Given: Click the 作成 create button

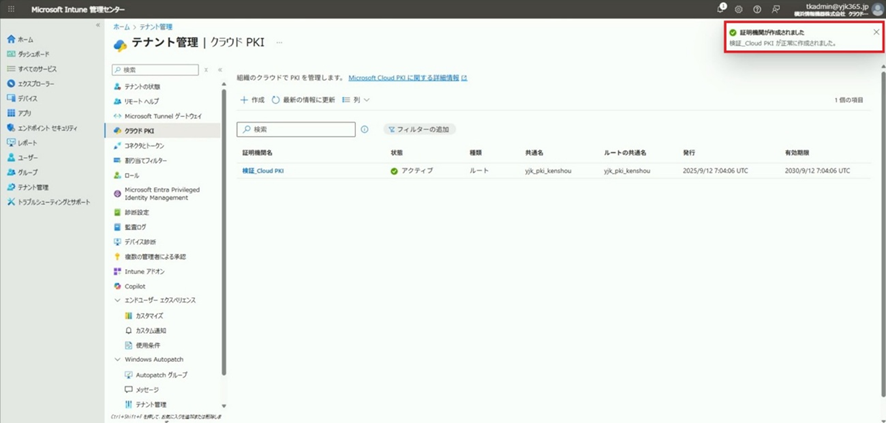Looking at the screenshot, I should (252, 100).
